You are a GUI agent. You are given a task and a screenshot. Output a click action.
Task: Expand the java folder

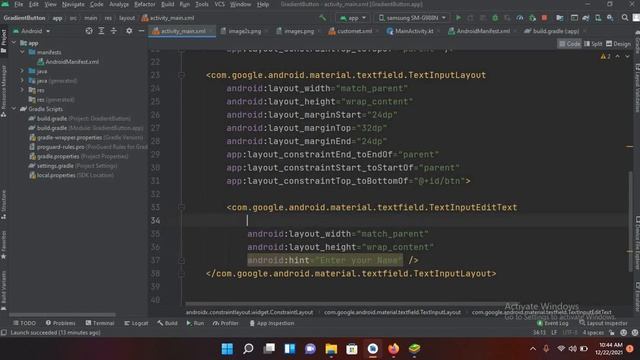click(x=22, y=71)
